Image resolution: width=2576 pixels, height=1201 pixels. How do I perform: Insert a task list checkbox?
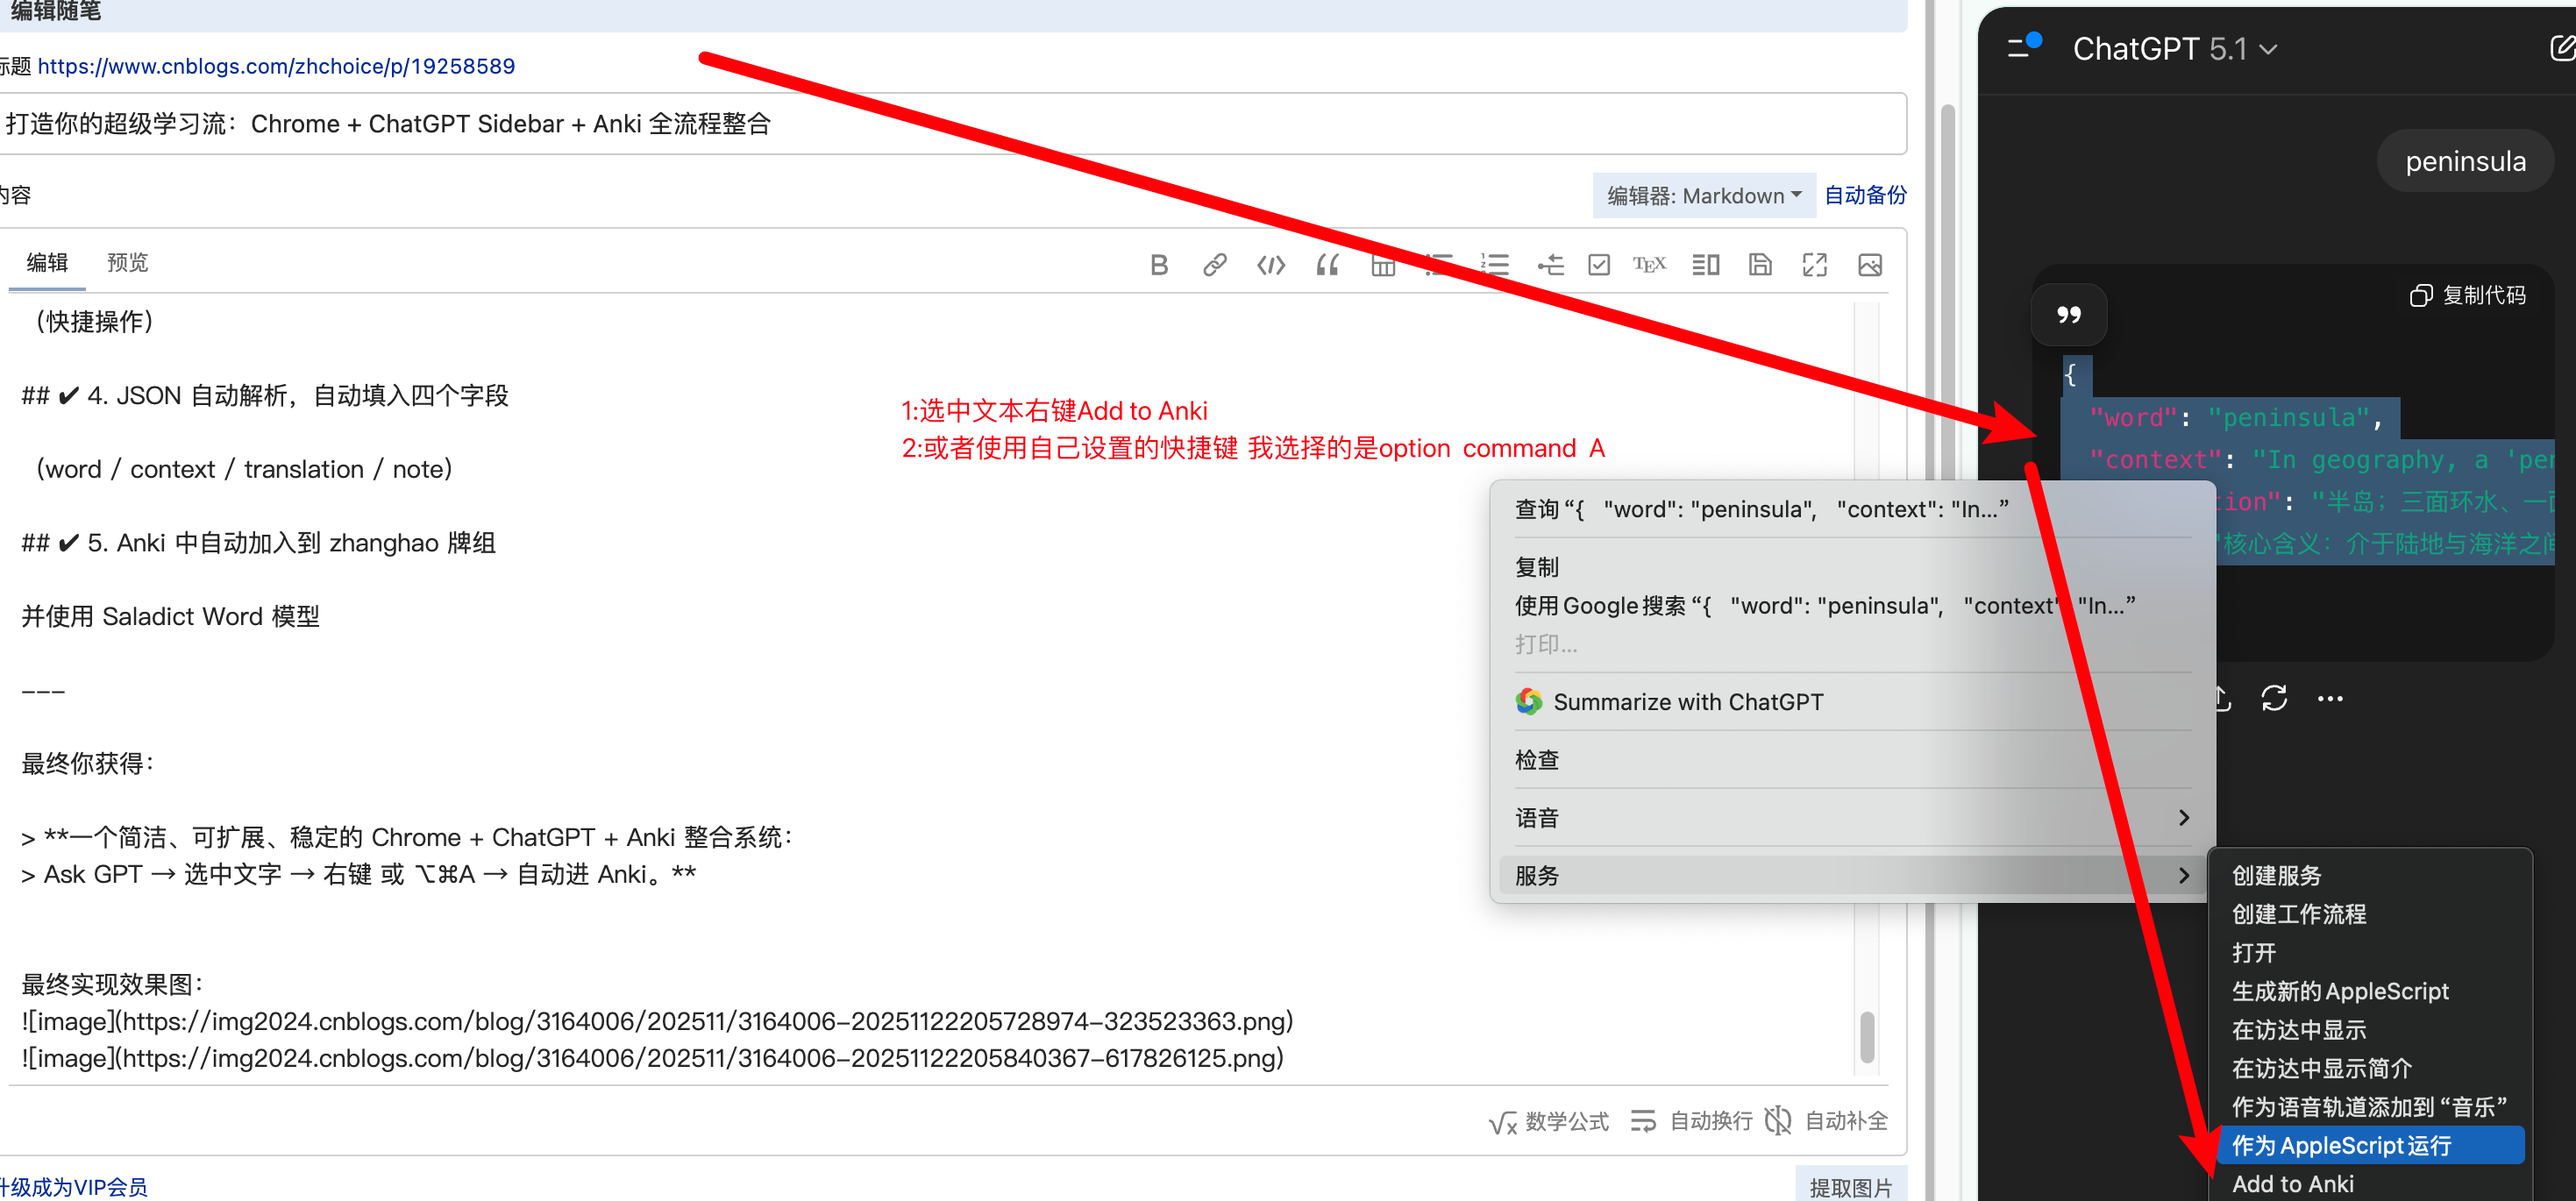click(x=1598, y=265)
